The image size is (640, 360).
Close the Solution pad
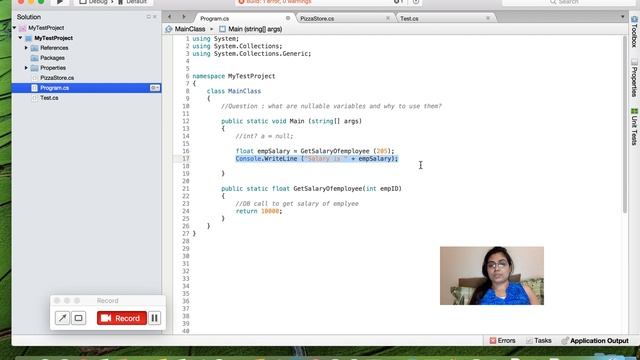tap(155, 17)
